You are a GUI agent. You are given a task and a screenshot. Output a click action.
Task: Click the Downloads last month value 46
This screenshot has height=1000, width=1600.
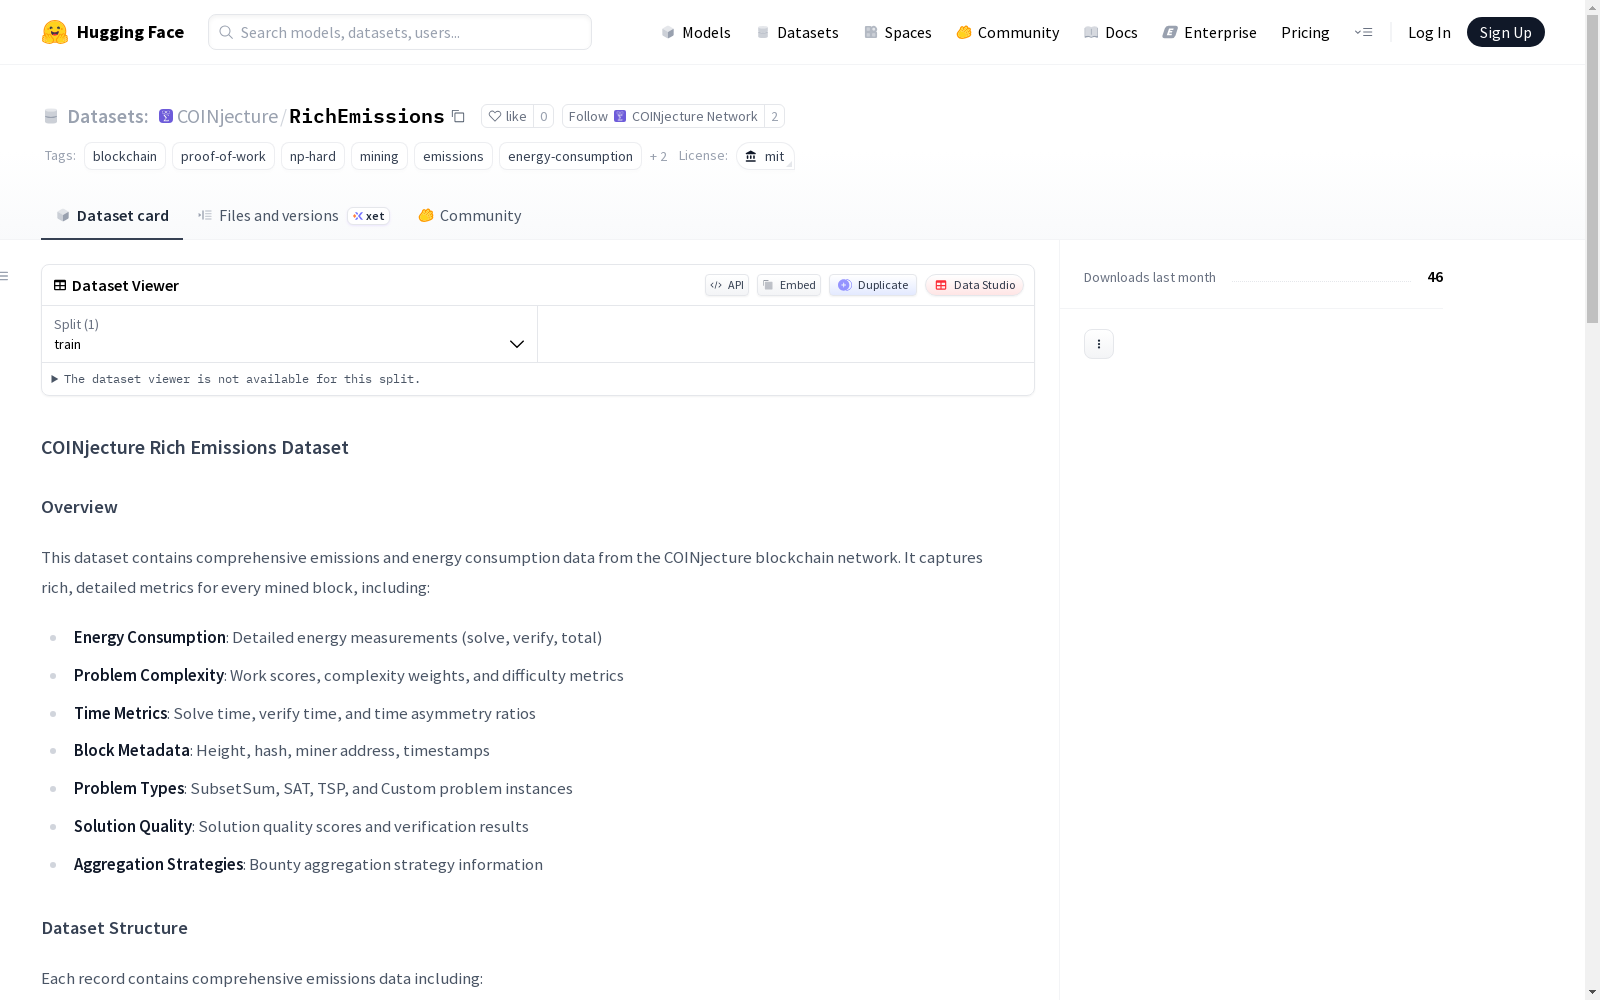1435,277
